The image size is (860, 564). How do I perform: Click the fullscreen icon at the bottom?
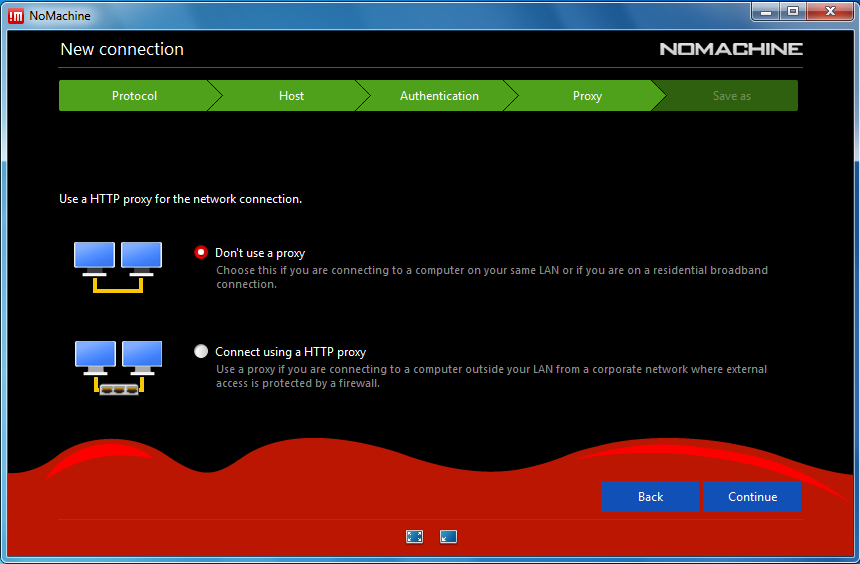coord(414,537)
